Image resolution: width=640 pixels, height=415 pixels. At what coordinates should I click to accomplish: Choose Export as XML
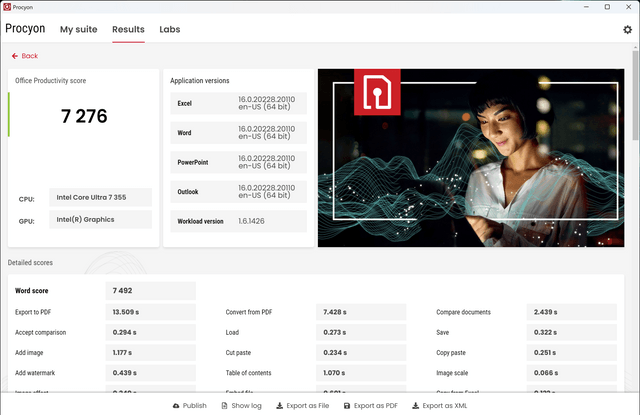440,406
